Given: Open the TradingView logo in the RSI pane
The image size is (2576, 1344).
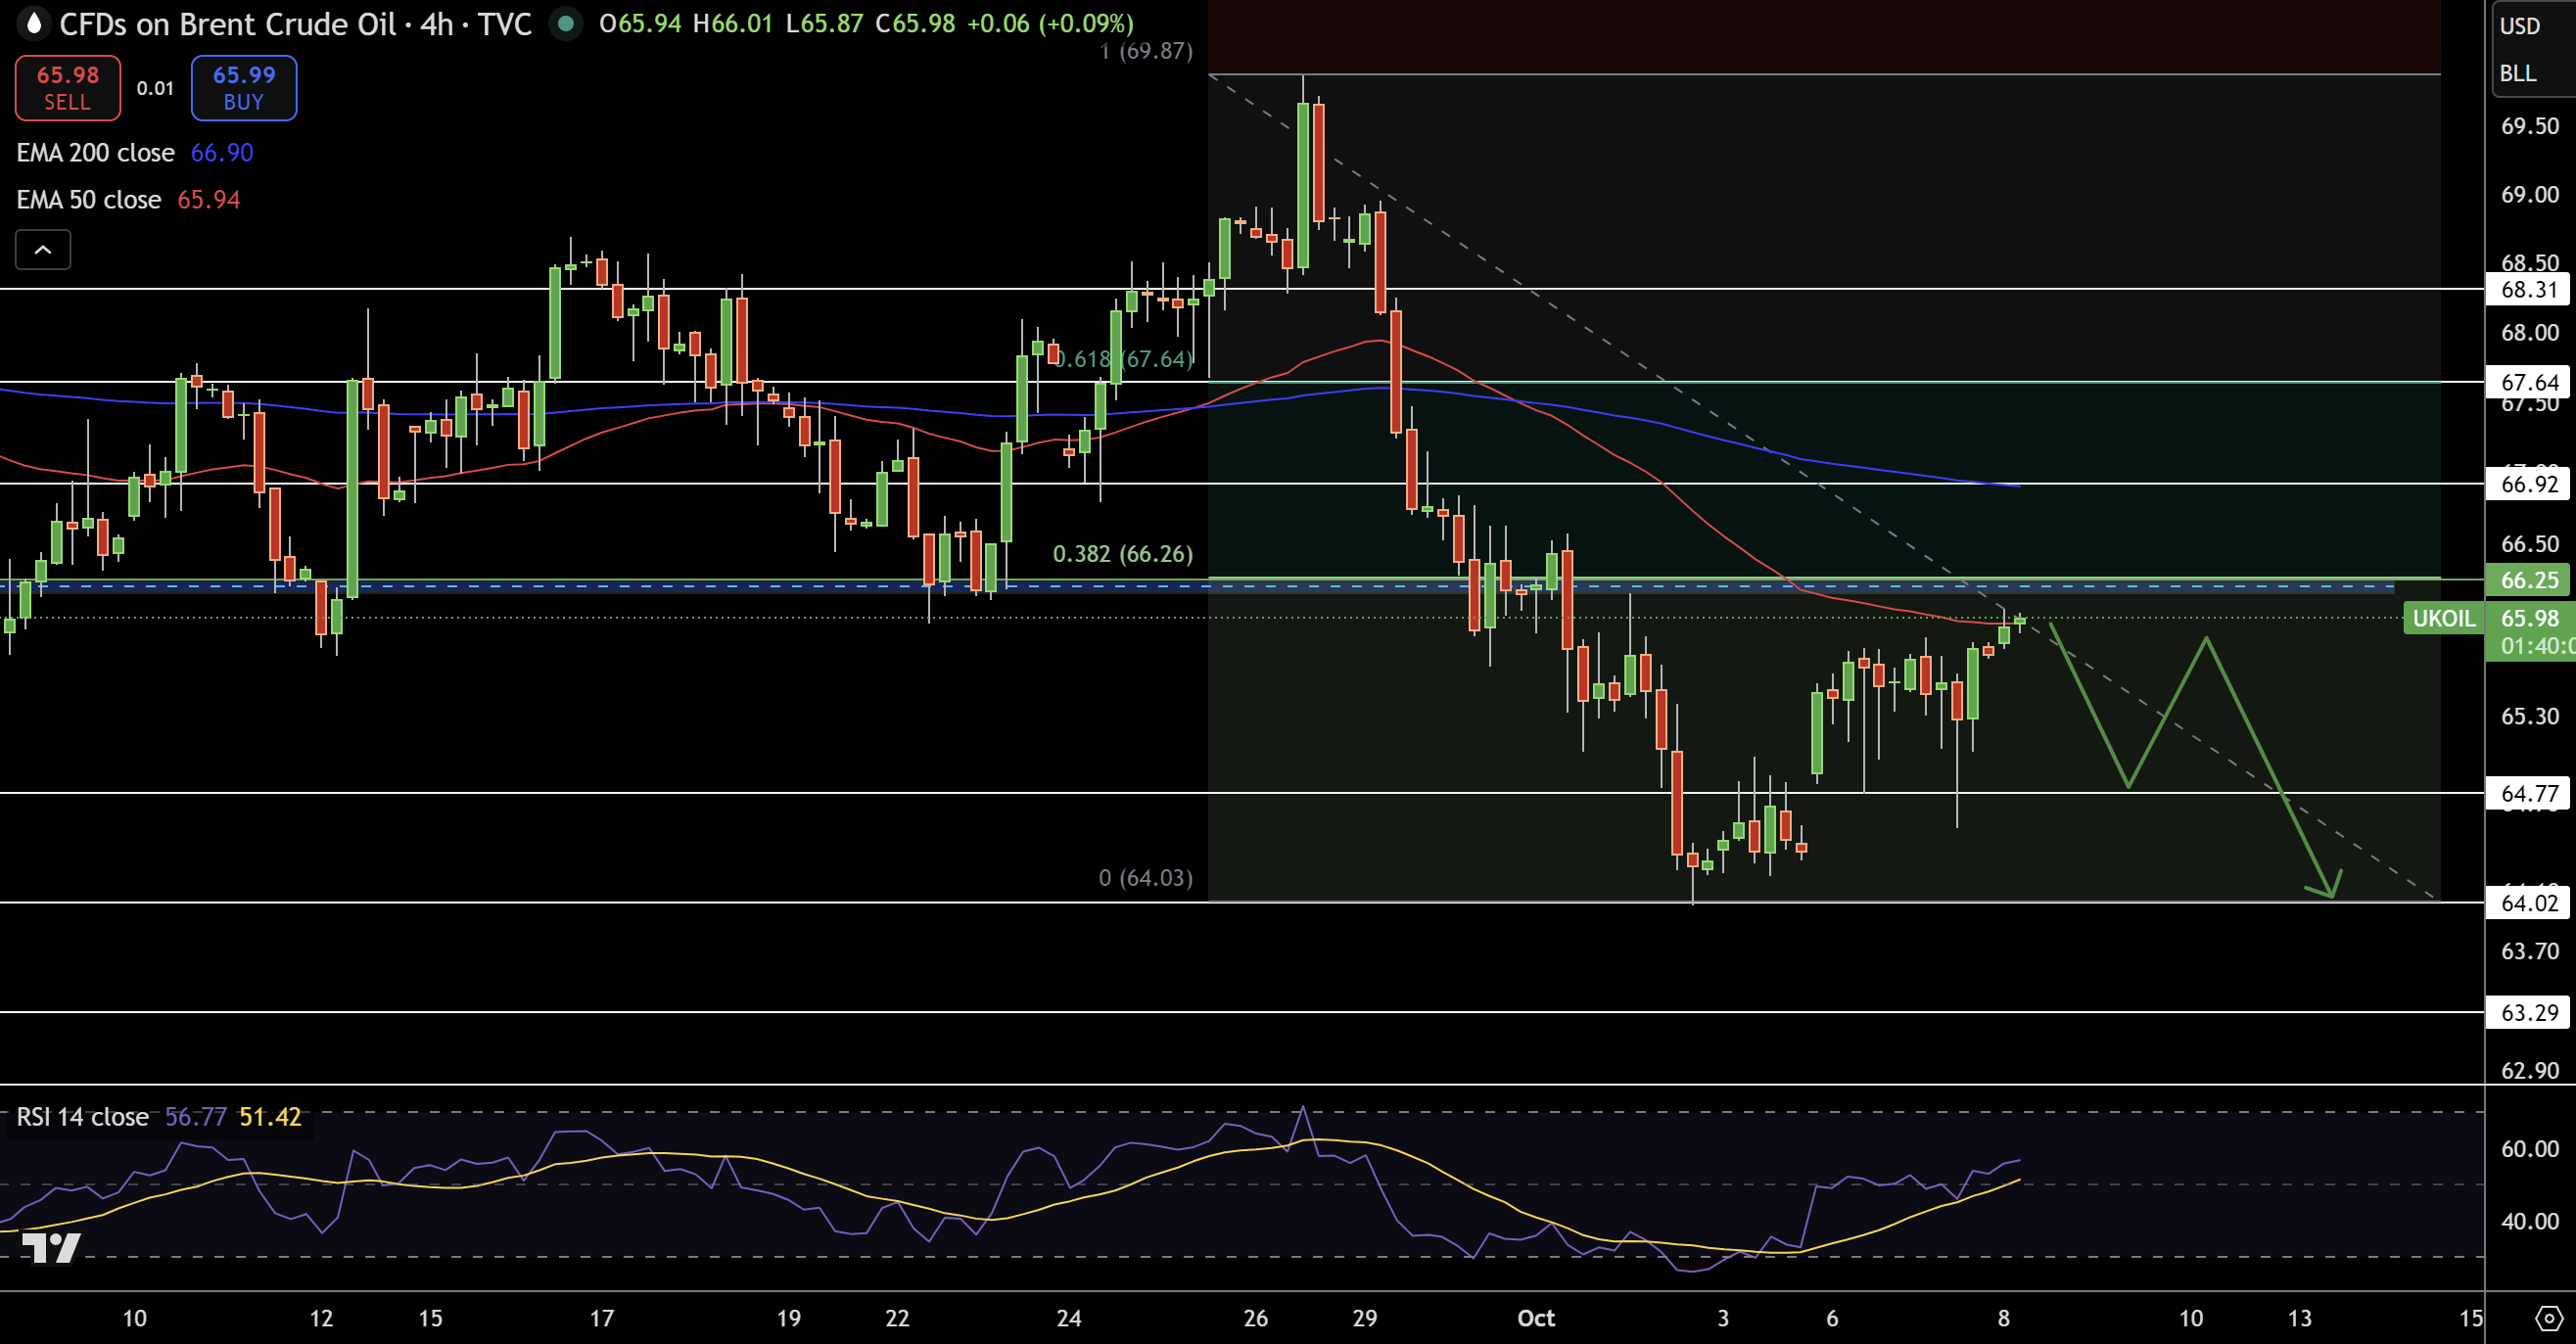Looking at the screenshot, I should [51, 1247].
